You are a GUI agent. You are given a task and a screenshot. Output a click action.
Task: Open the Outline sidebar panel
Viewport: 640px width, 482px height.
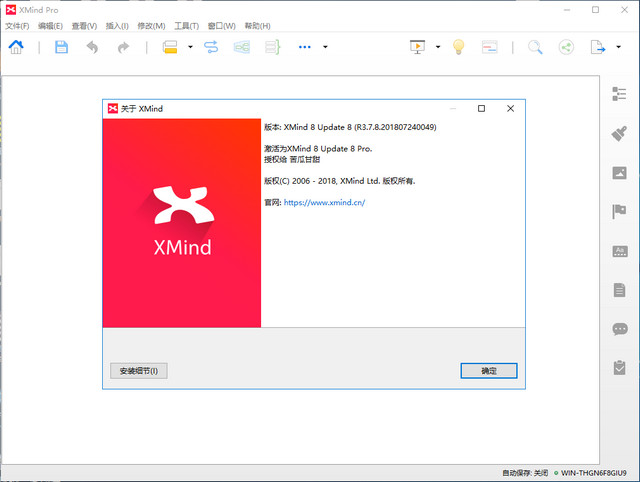coord(619,94)
